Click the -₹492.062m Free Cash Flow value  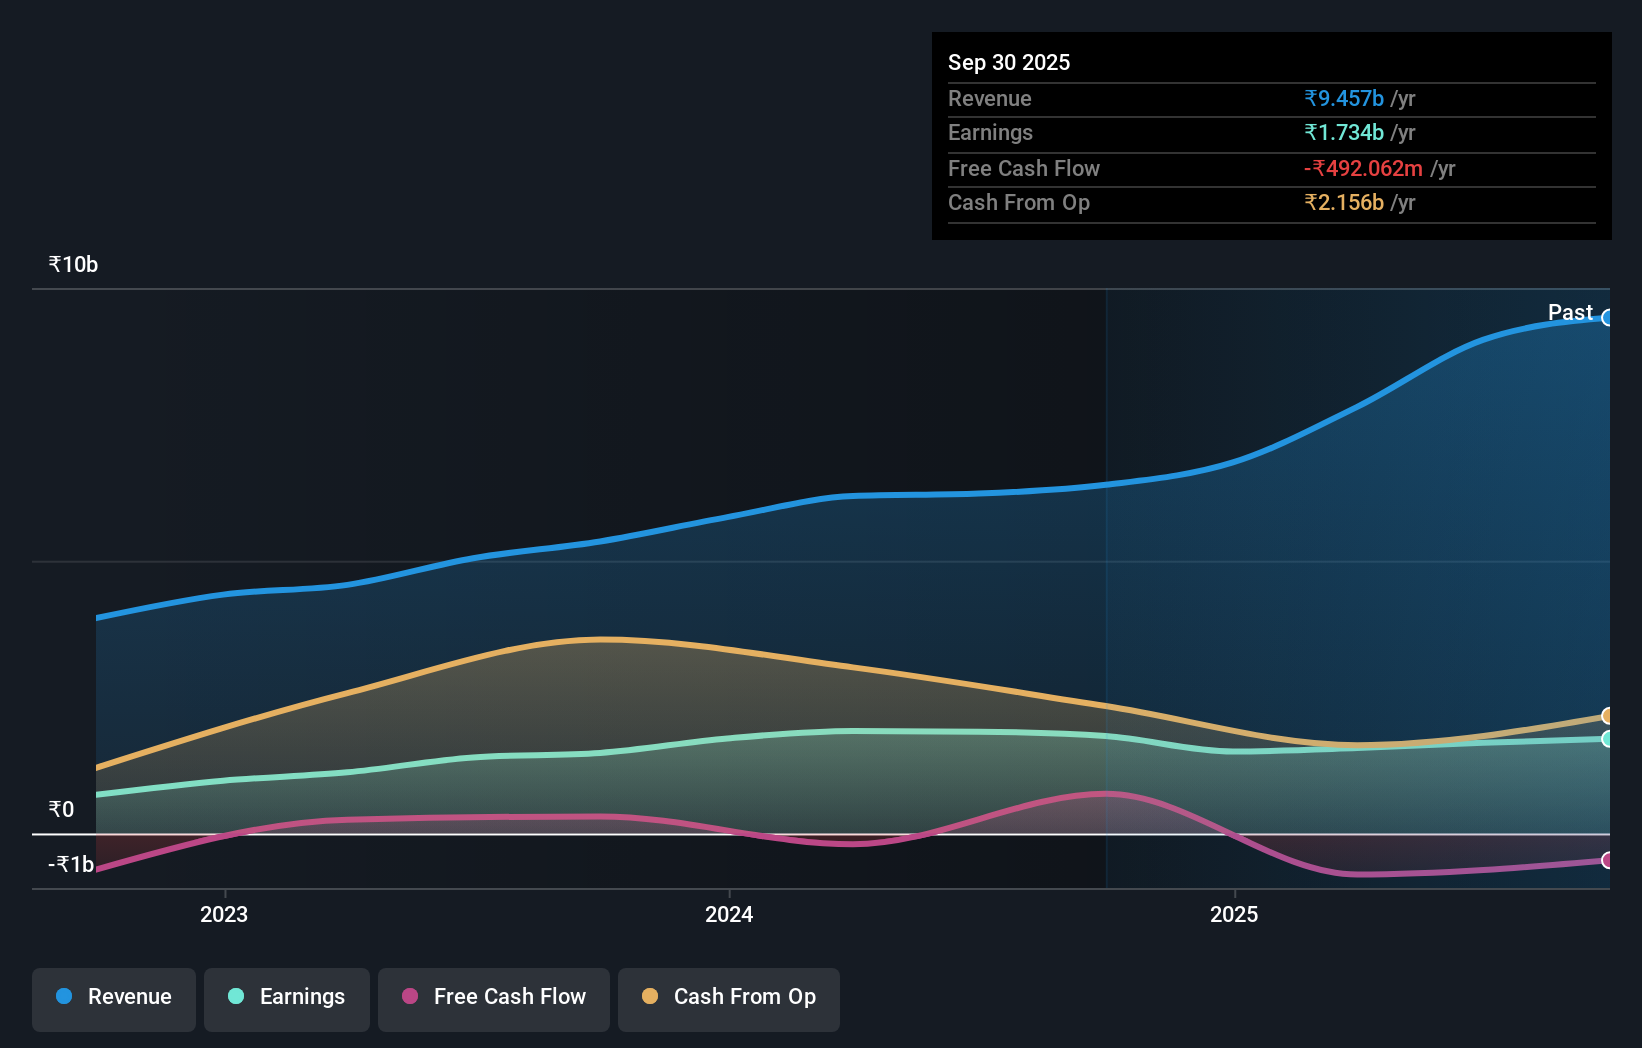coord(1364,168)
